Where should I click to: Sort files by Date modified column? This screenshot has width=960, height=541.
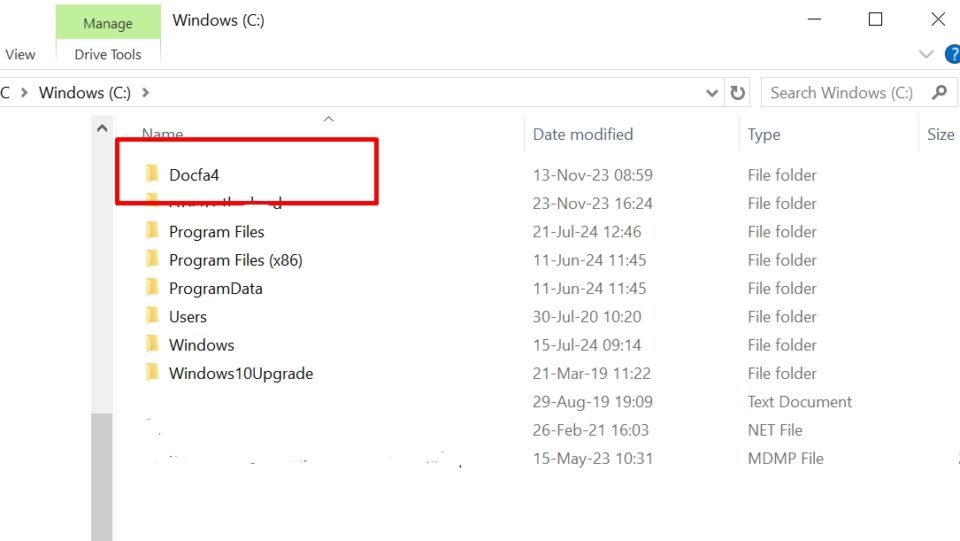coord(583,134)
